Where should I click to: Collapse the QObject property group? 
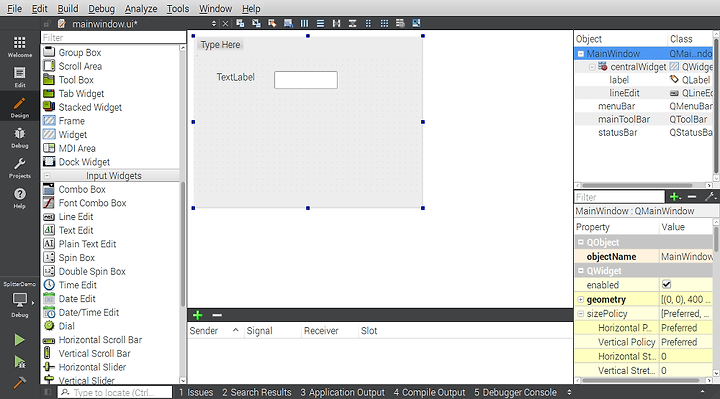click(x=581, y=242)
